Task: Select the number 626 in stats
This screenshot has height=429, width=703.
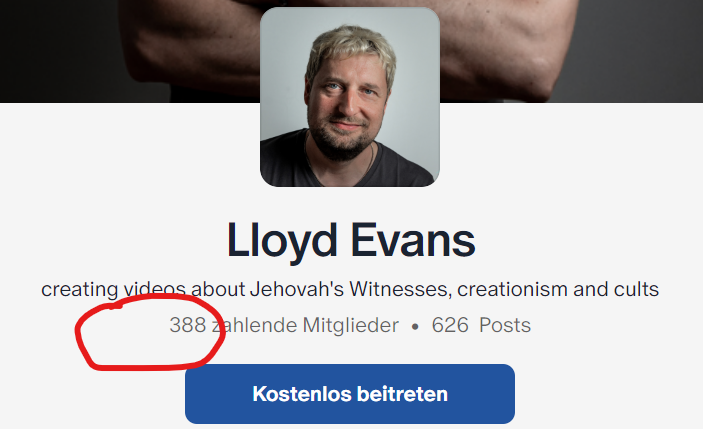Action: point(450,325)
